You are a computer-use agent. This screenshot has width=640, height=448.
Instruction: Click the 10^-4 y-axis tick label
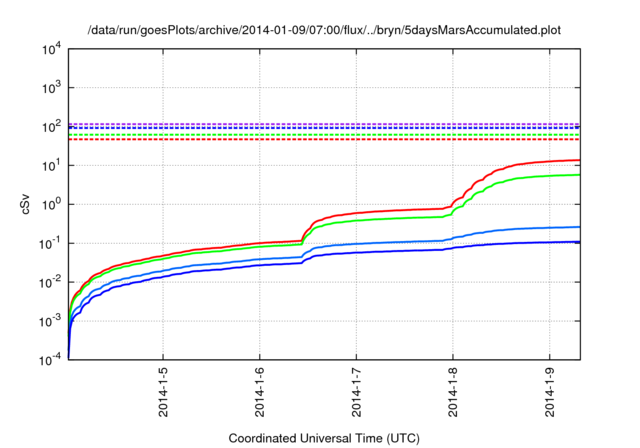[x=50, y=359]
